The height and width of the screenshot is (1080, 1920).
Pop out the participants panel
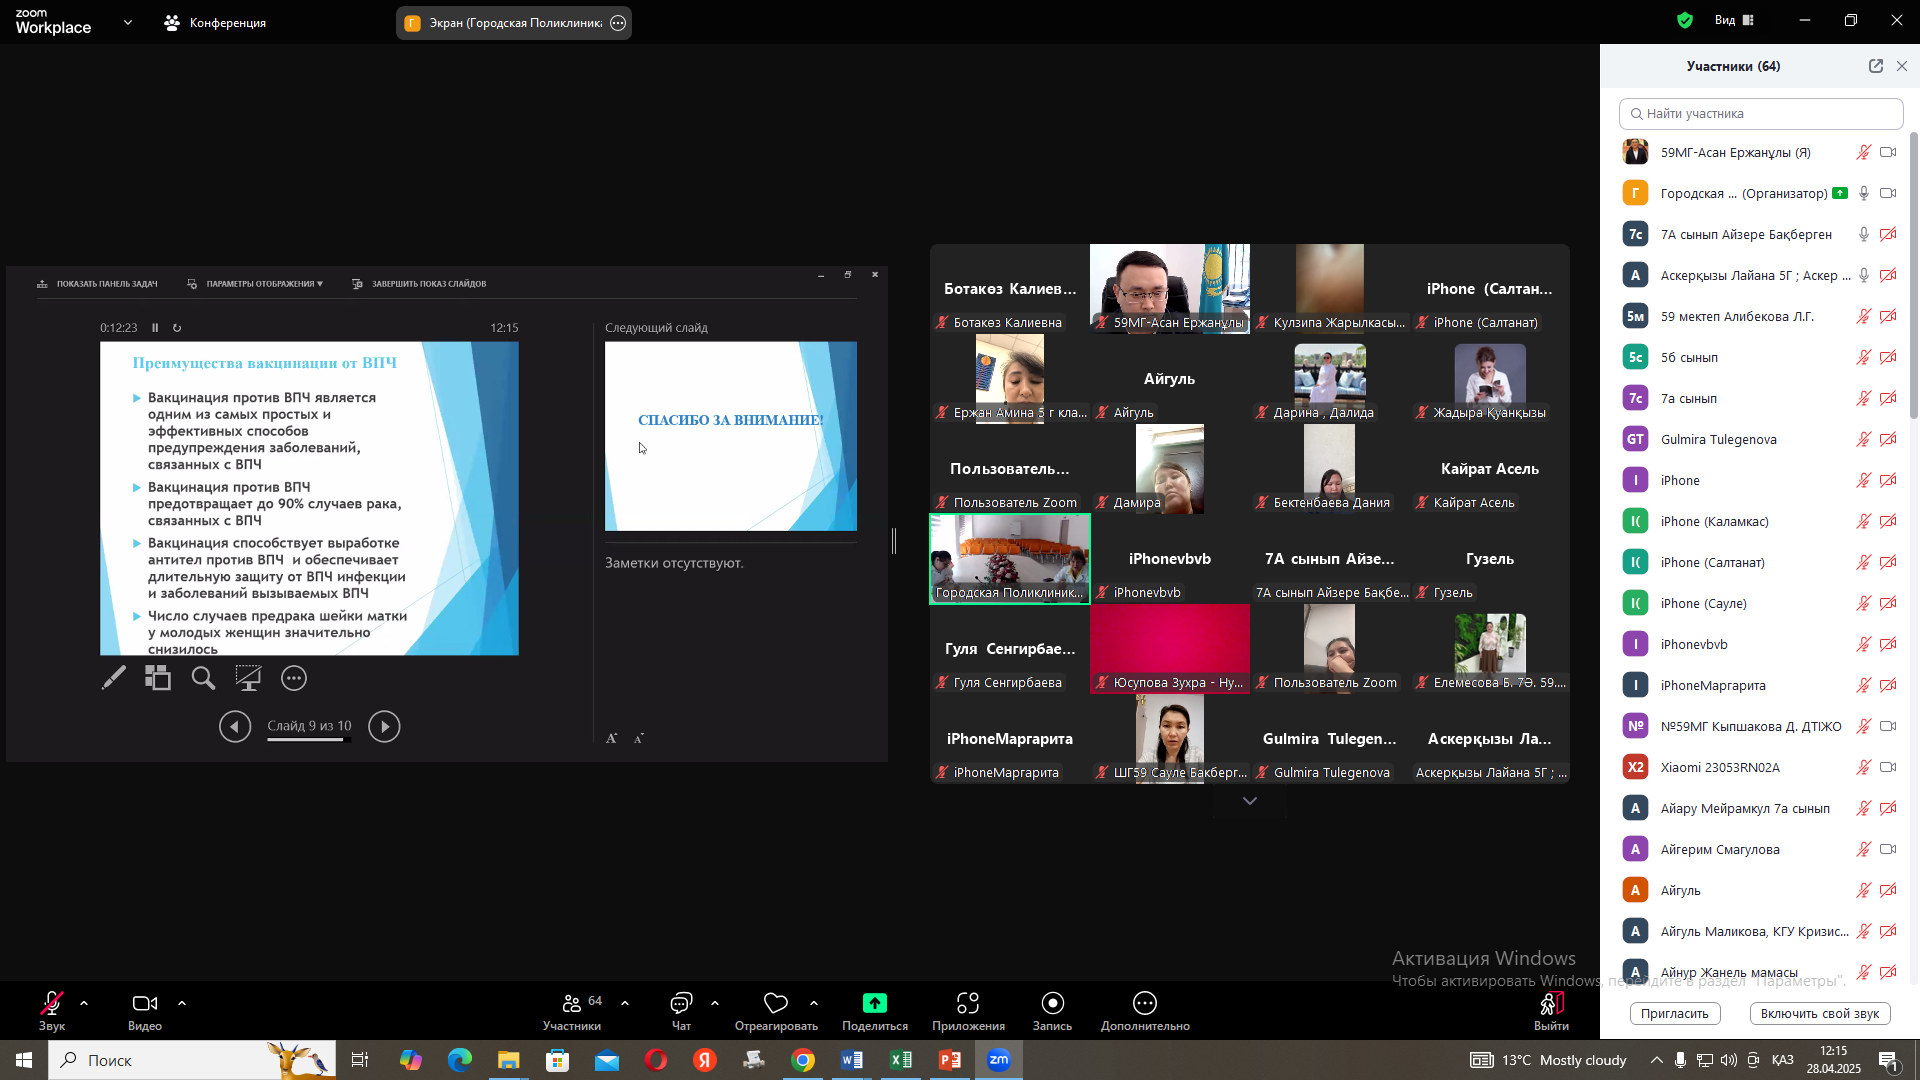coord(1876,66)
